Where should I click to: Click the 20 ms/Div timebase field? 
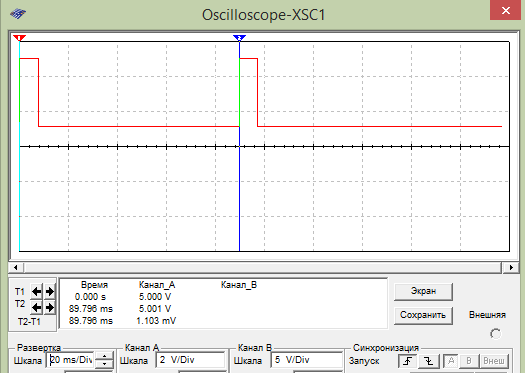71,360
